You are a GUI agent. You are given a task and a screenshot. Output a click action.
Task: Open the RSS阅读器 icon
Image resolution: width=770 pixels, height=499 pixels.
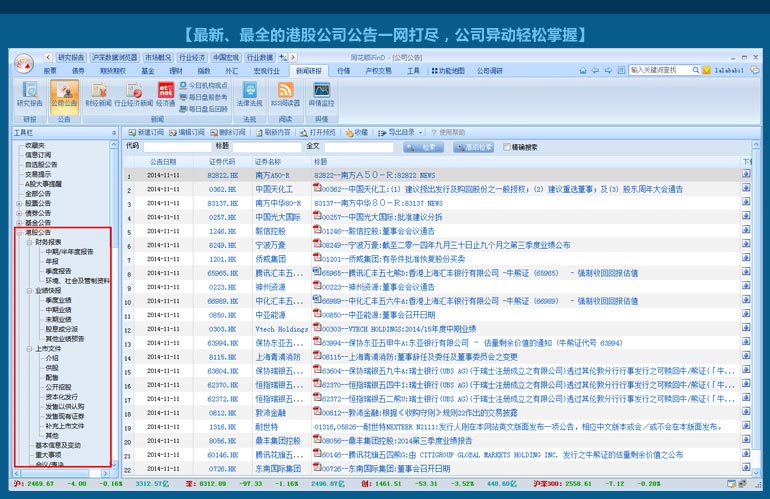click(x=285, y=95)
